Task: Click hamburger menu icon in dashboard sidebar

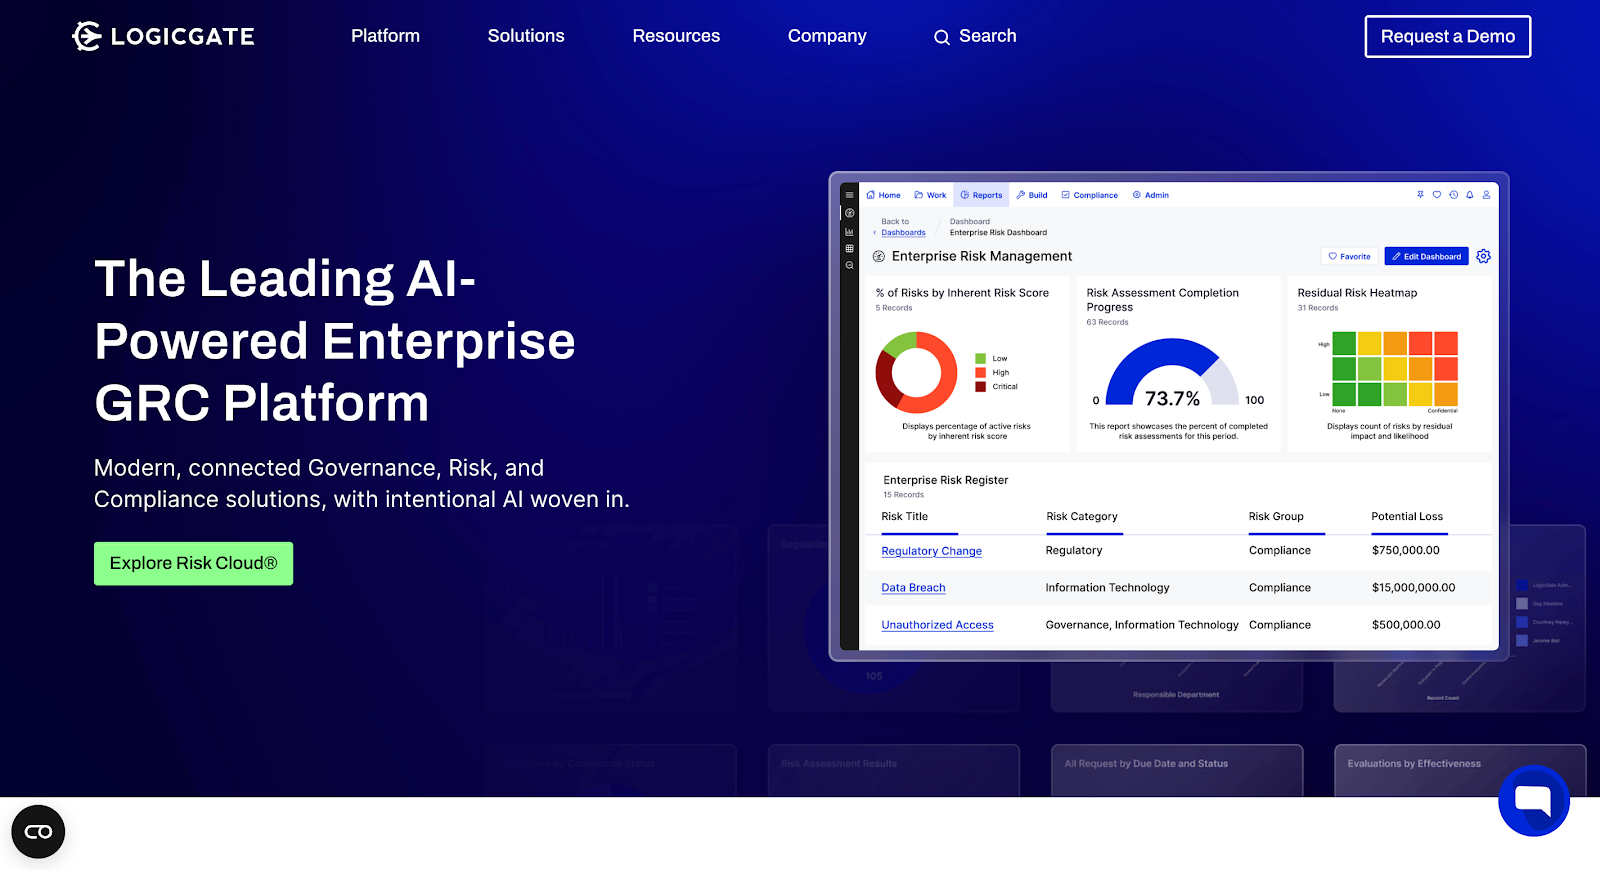Action: (x=849, y=195)
